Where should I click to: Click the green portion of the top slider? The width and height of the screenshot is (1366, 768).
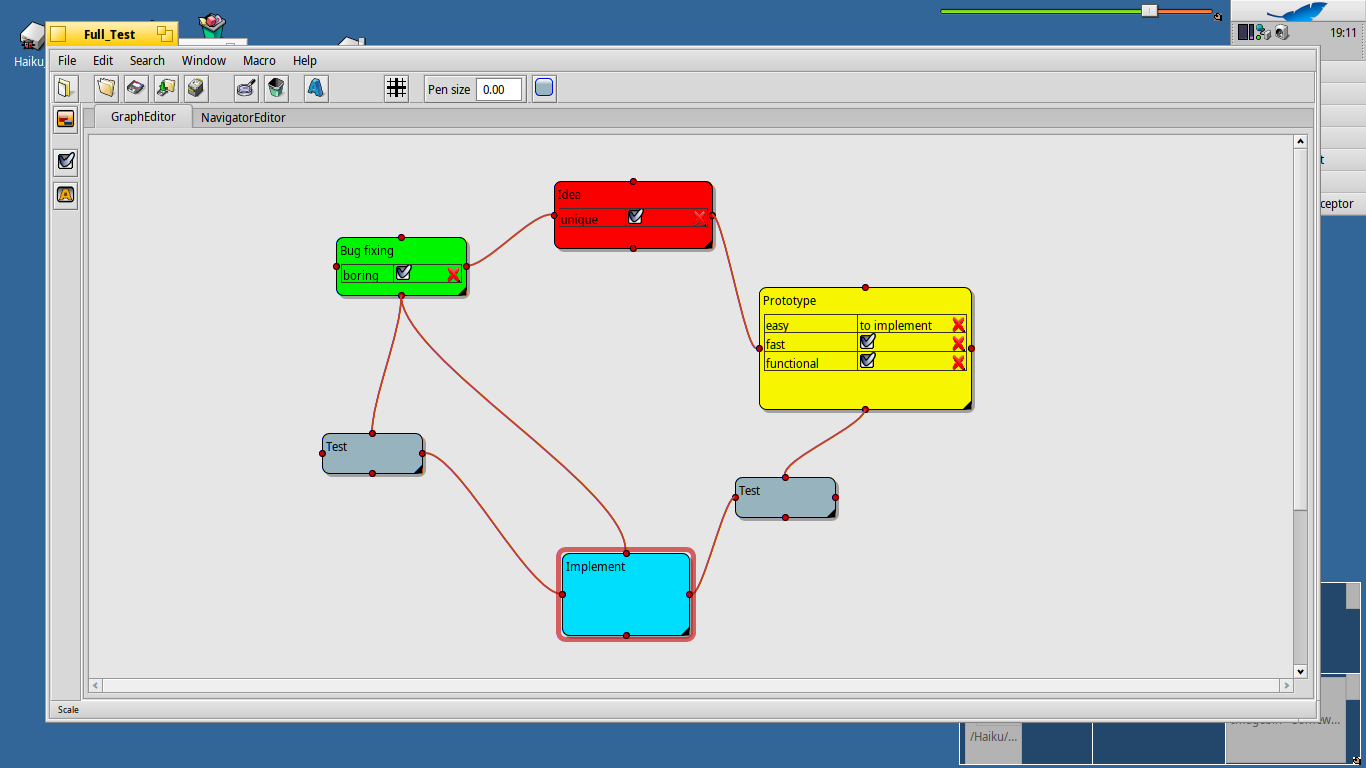pos(1041,12)
